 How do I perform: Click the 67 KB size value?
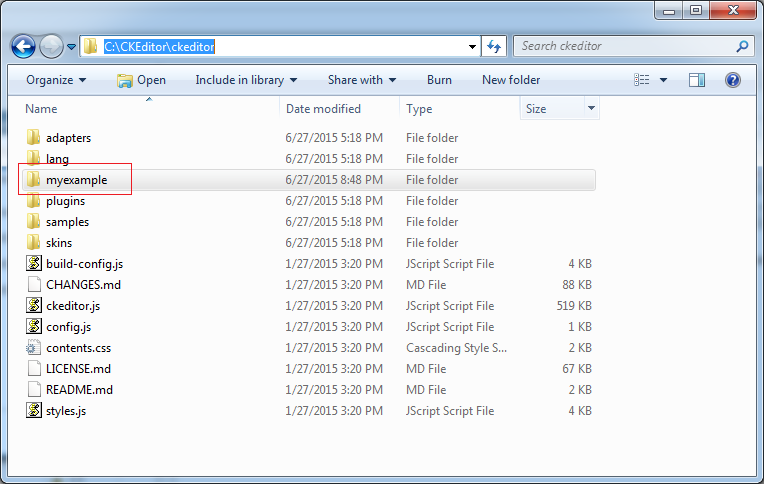coord(577,369)
